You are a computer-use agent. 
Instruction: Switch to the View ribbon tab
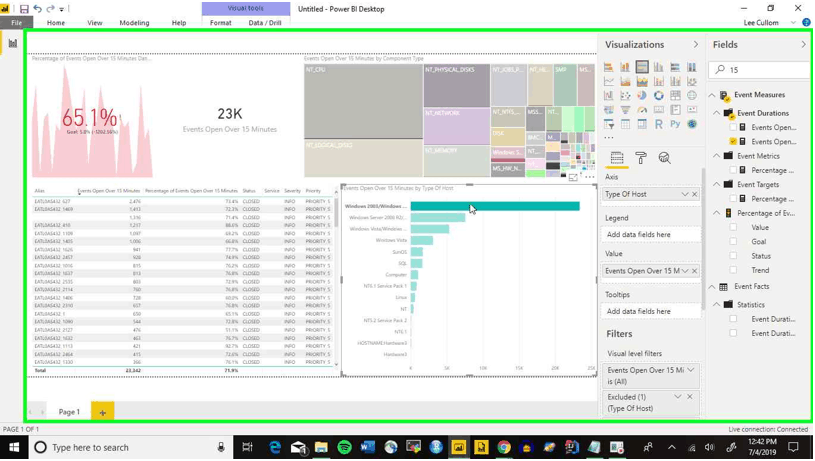(95, 23)
